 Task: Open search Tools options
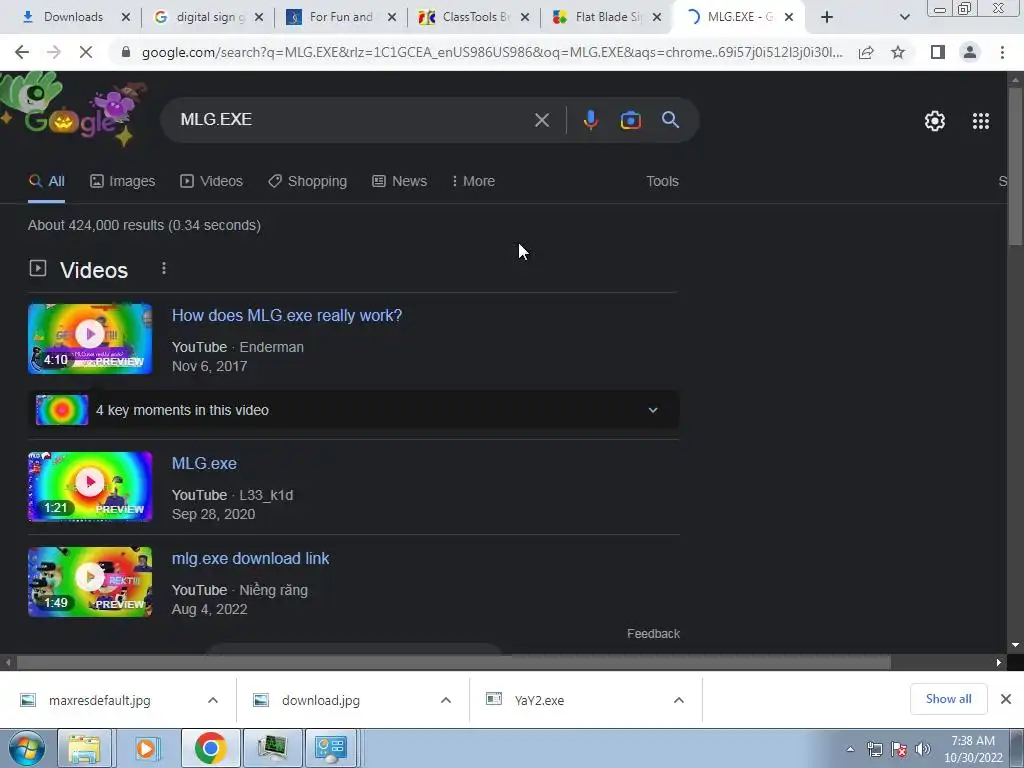pyautogui.click(x=662, y=182)
